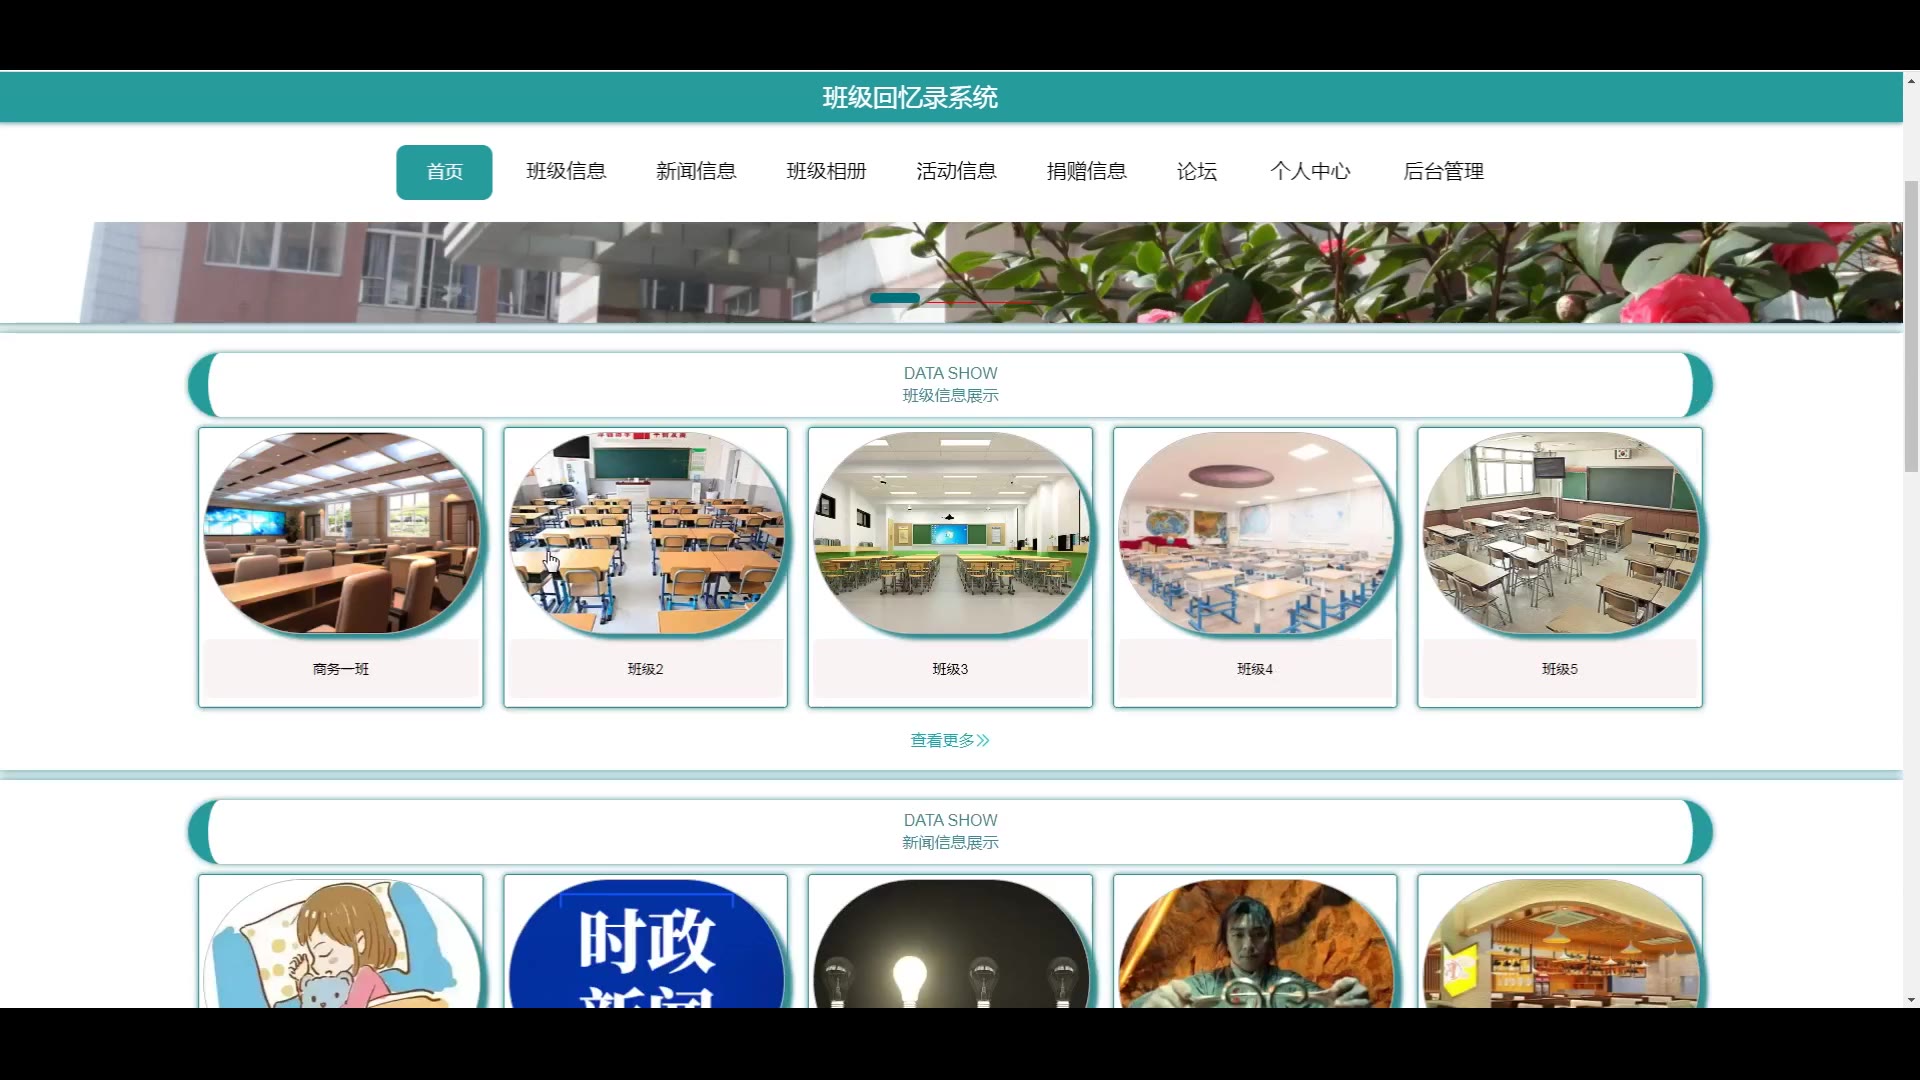
Task: Click the 班级3 label text
Action: 950,669
